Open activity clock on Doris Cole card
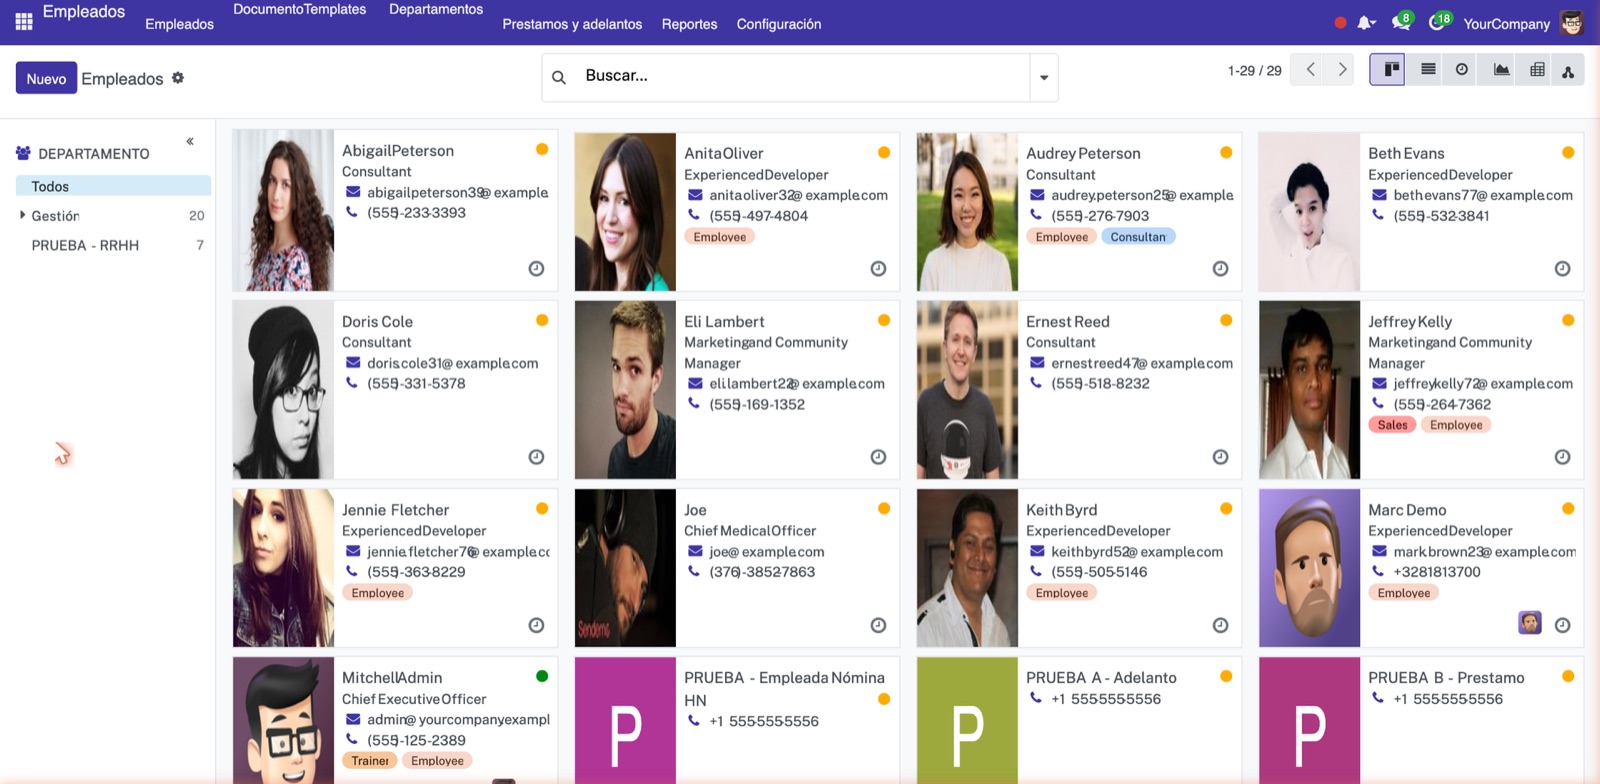This screenshot has width=1600, height=784. pos(536,457)
